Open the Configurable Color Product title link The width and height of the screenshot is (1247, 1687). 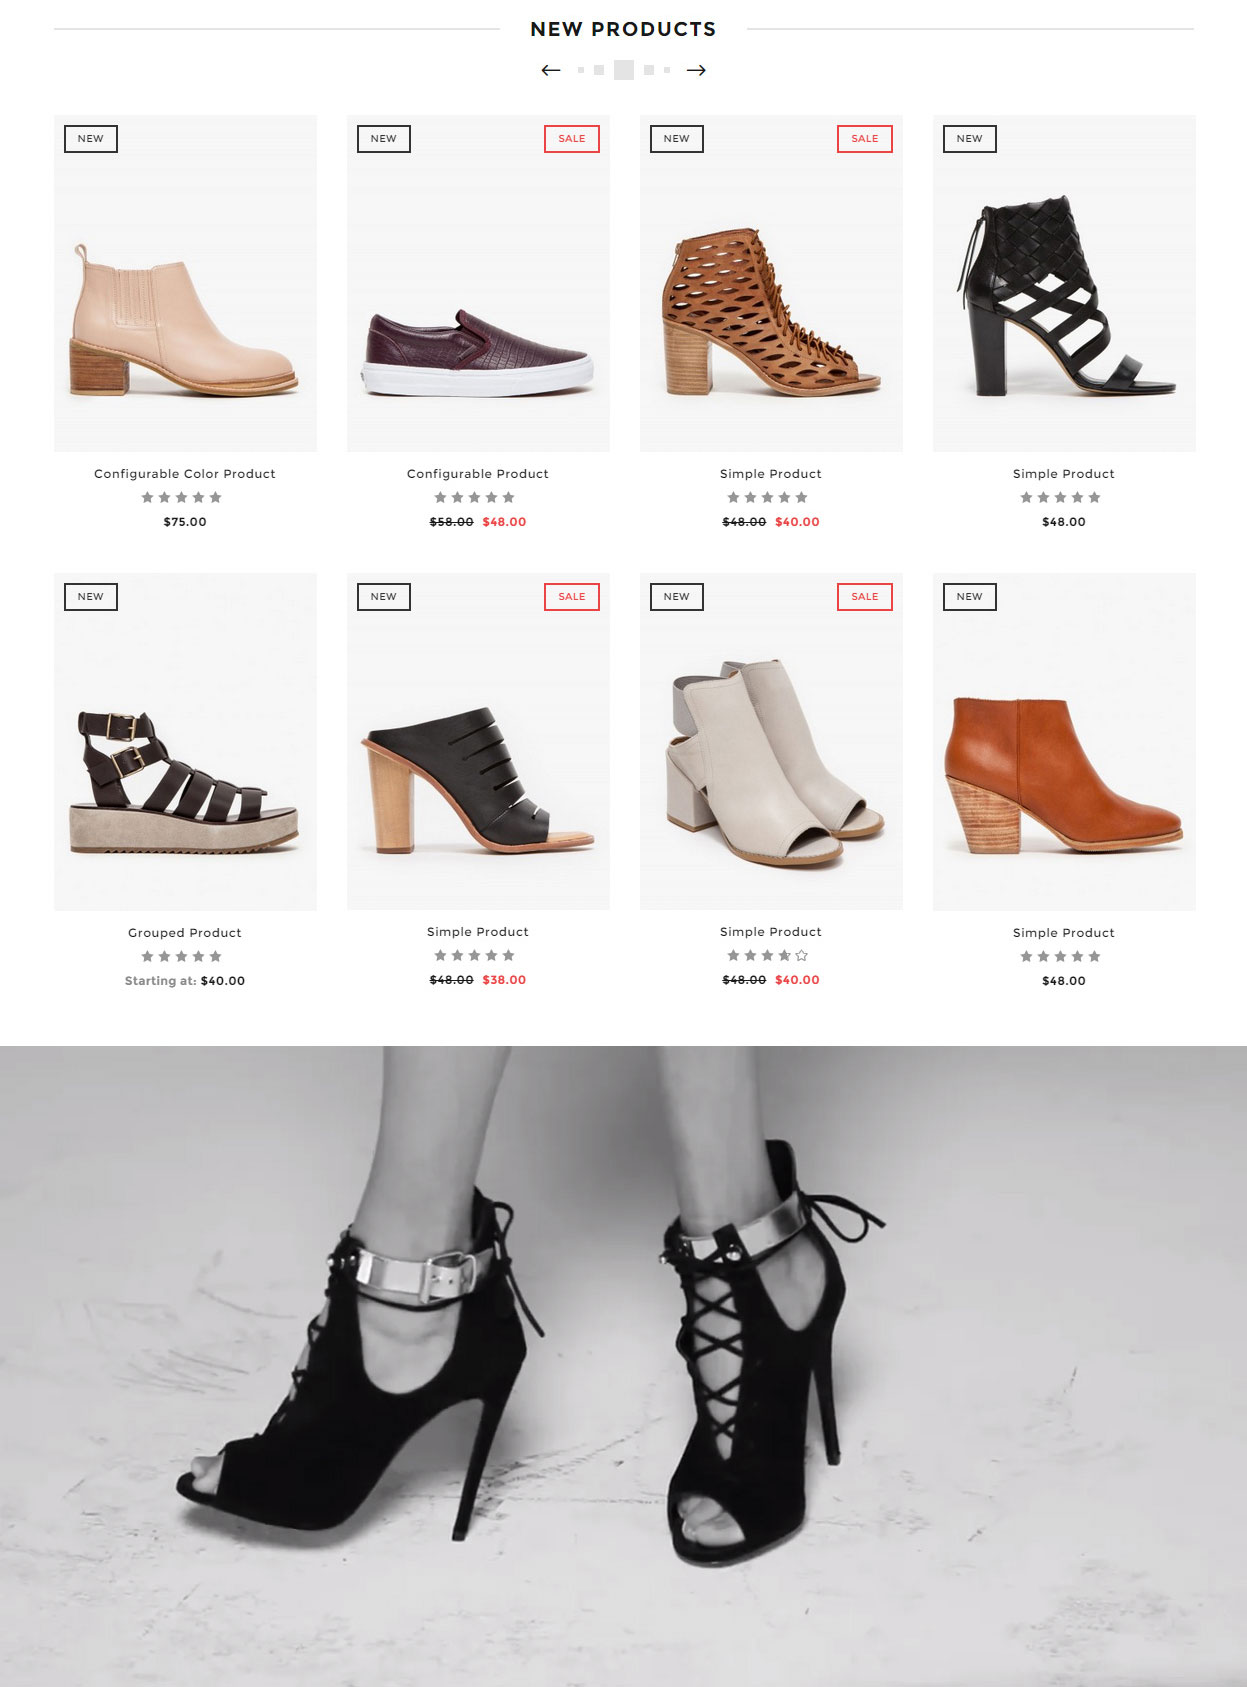pyautogui.click(x=185, y=474)
